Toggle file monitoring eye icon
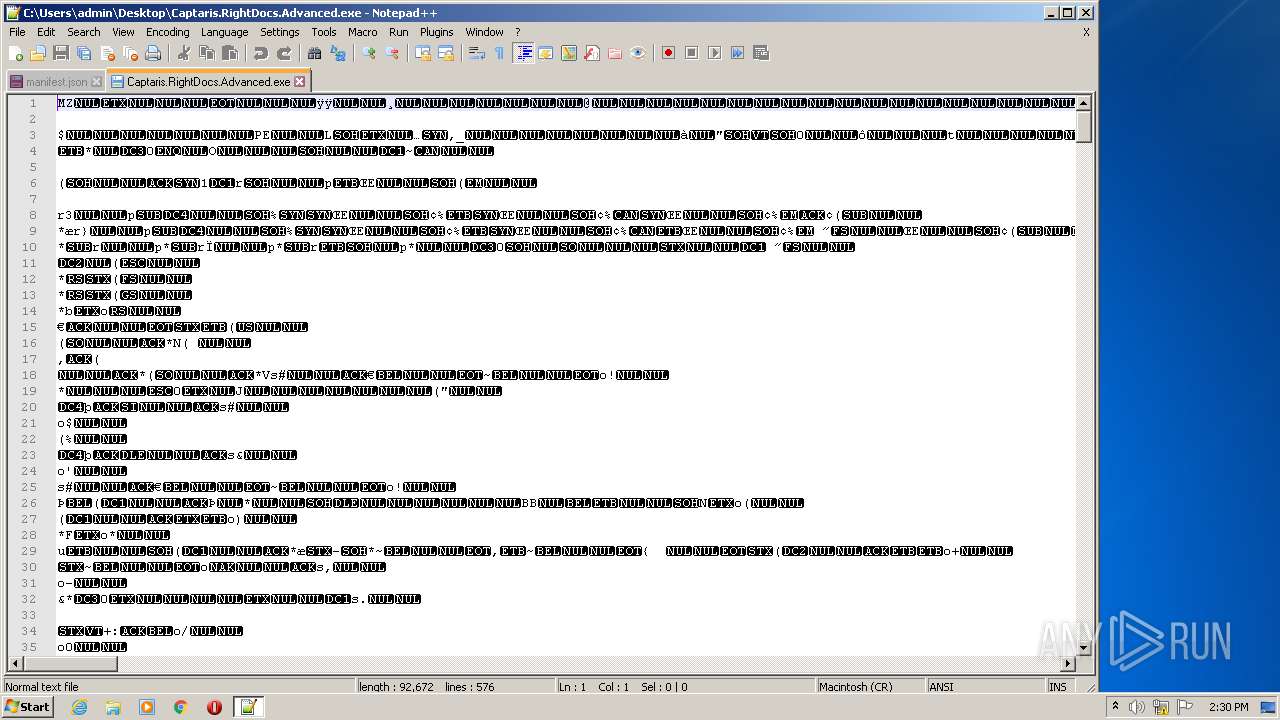Viewport: 1280px width, 720px height. pos(637,53)
